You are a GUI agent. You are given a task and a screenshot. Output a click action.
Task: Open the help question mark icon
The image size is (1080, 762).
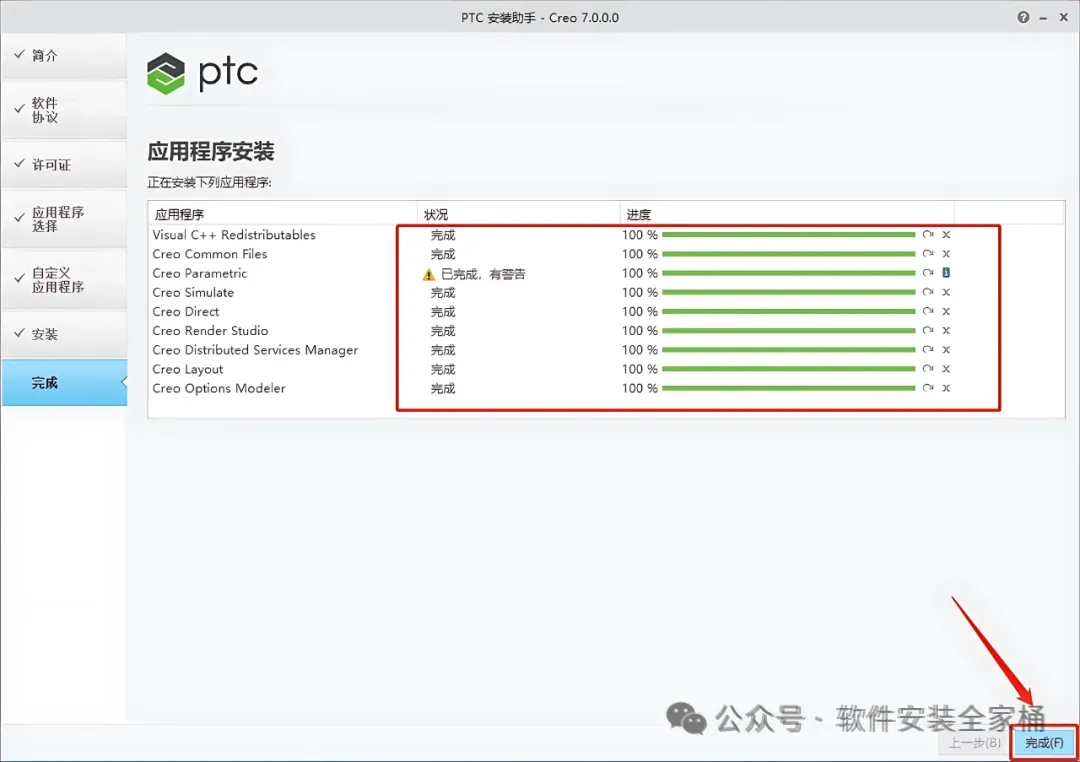pos(1023,17)
